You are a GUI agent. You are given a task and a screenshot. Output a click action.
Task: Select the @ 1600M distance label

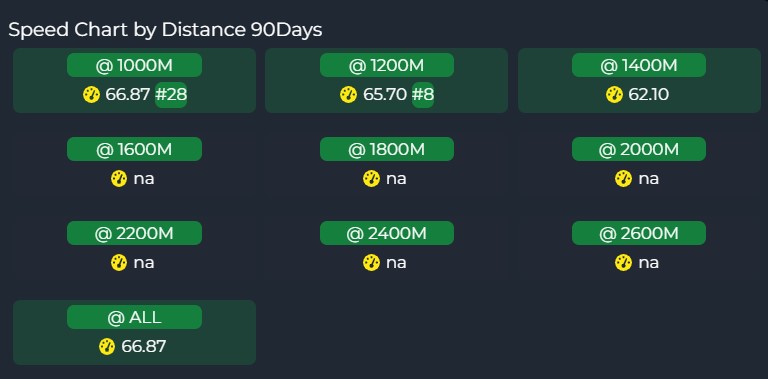pos(134,149)
